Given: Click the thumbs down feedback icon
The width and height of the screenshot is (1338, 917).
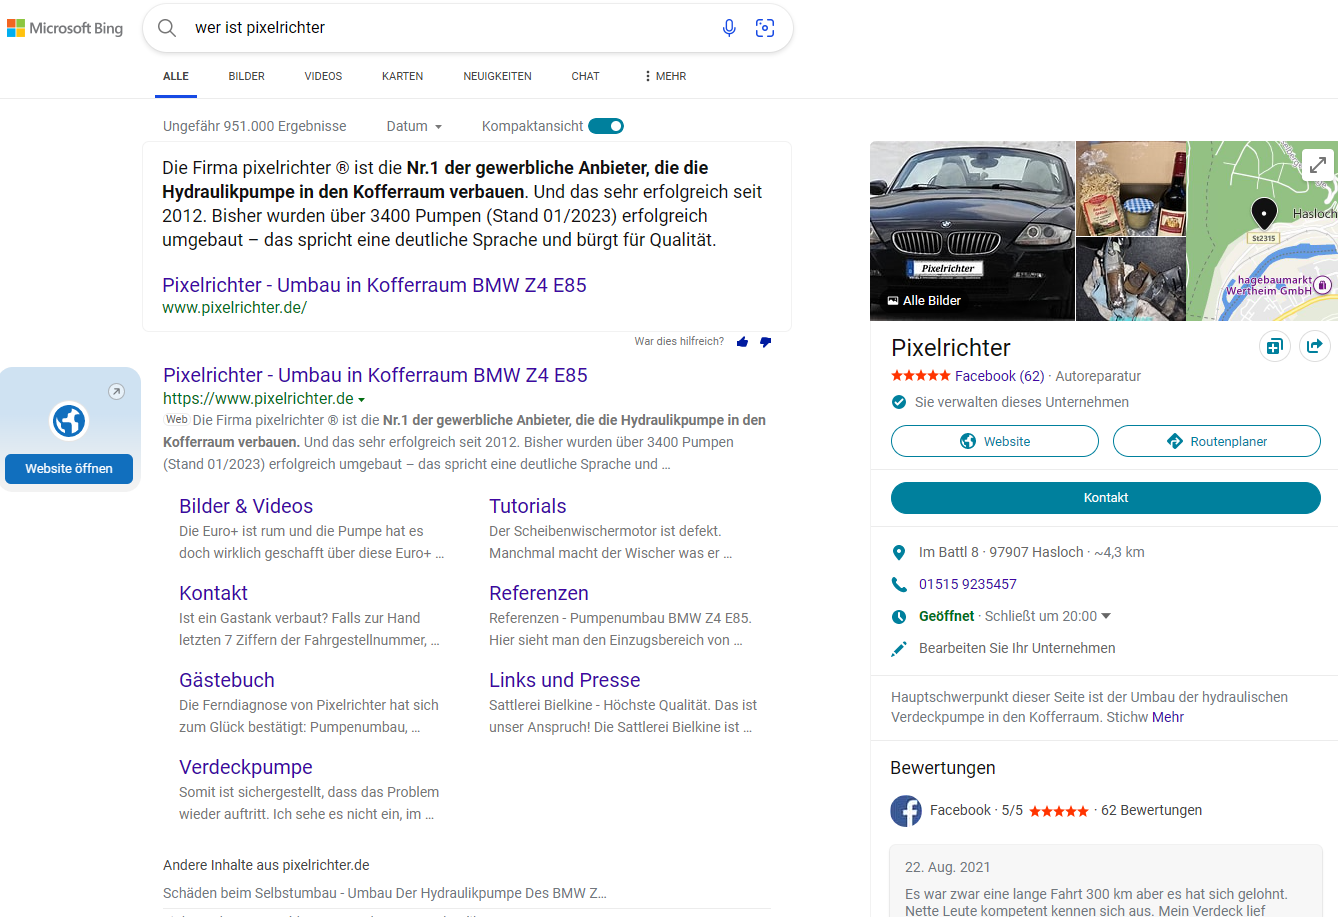Looking at the screenshot, I should click(765, 342).
